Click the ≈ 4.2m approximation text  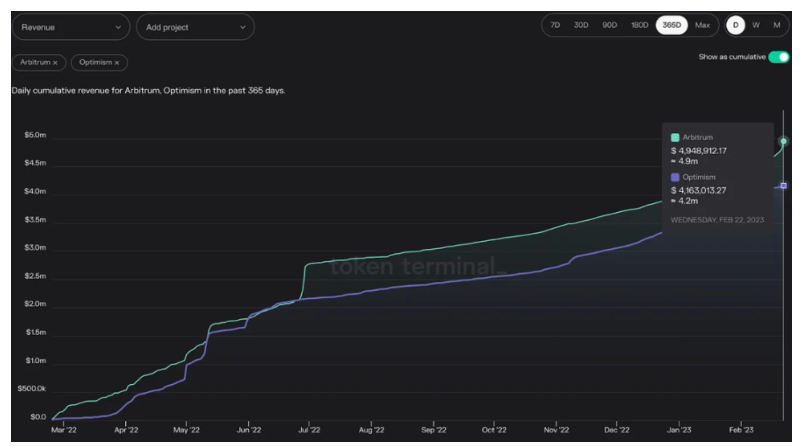pos(684,201)
